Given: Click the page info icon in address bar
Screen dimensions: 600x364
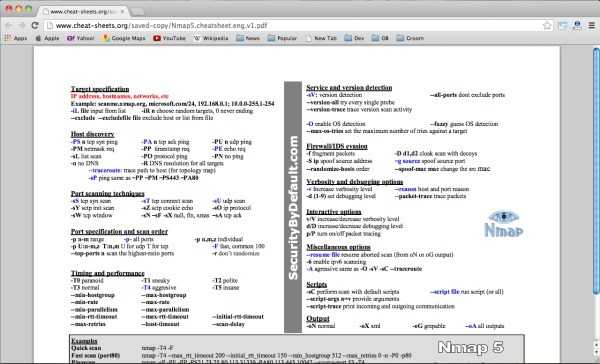Looking at the screenshot, I should point(49,26).
